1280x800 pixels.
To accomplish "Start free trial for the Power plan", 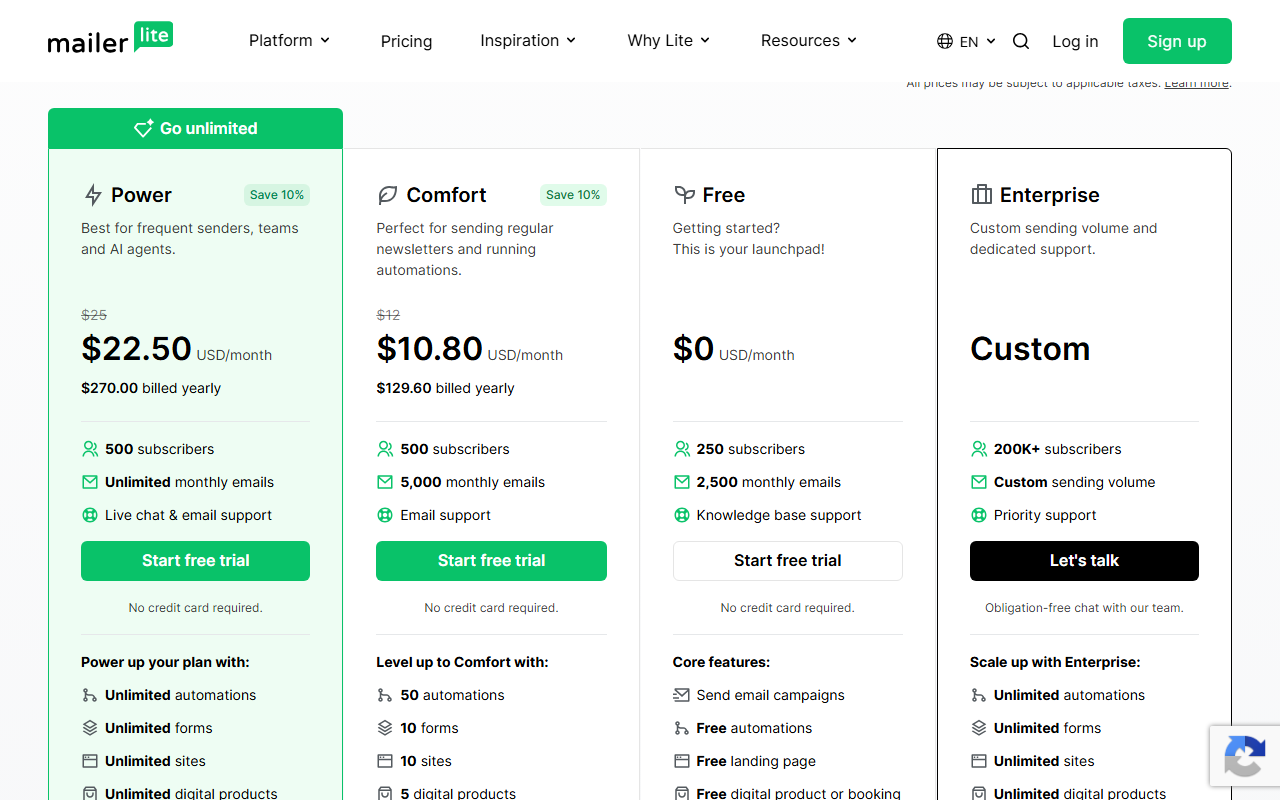I will coord(195,561).
